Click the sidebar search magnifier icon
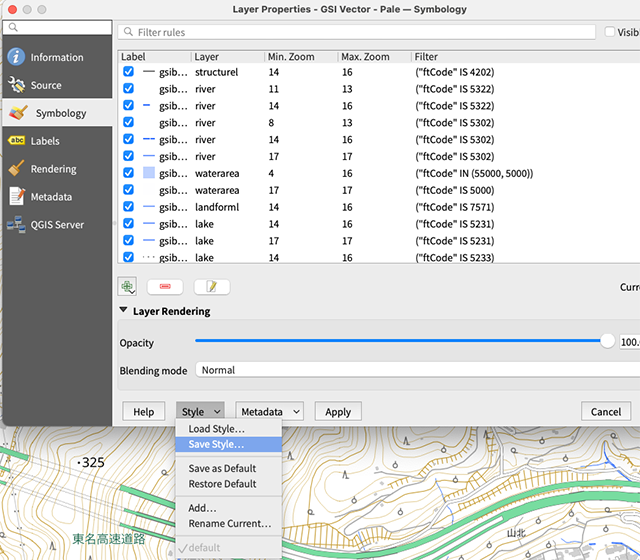The width and height of the screenshot is (640, 560). point(13,27)
